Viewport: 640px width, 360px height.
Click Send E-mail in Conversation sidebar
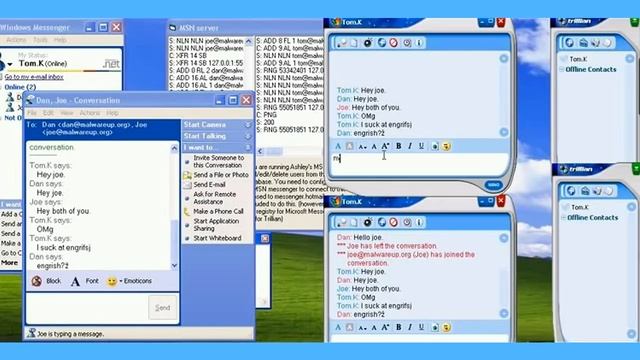tap(209, 184)
